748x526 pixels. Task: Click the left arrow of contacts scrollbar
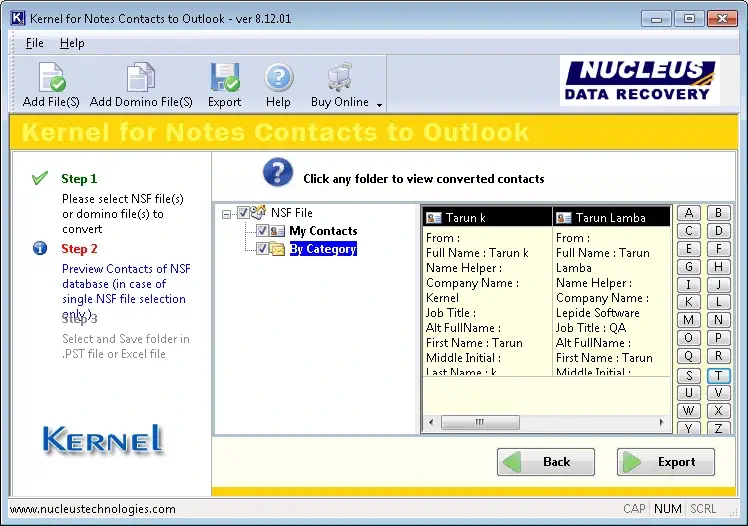(431, 422)
